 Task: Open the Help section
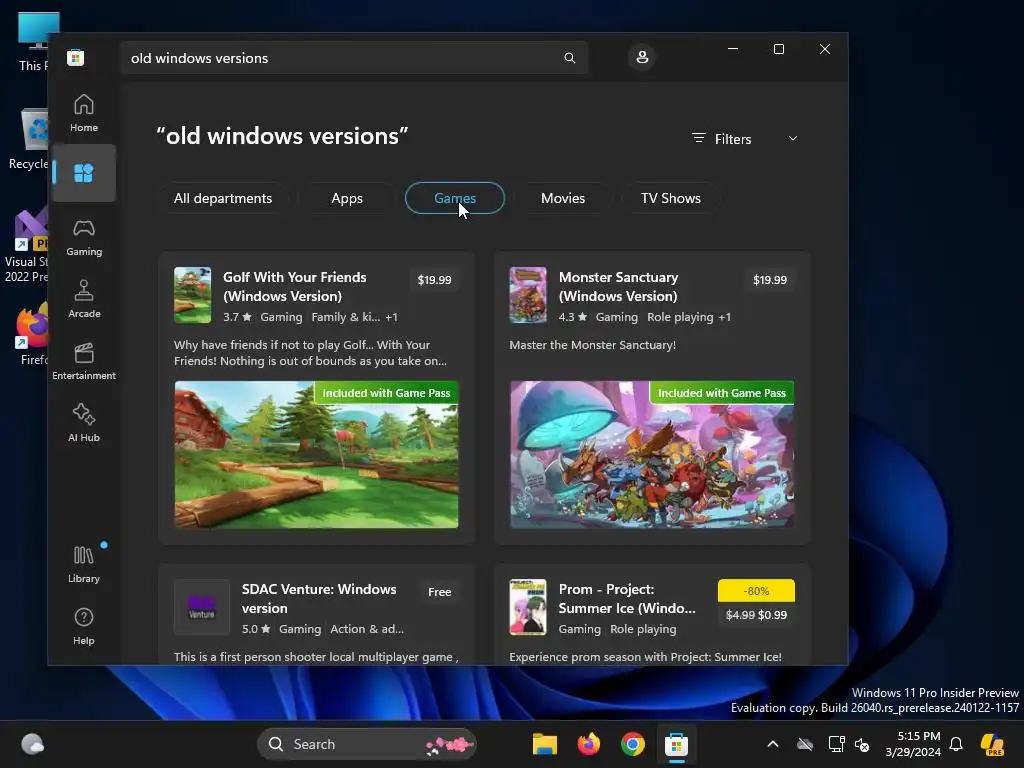click(84, 626)
